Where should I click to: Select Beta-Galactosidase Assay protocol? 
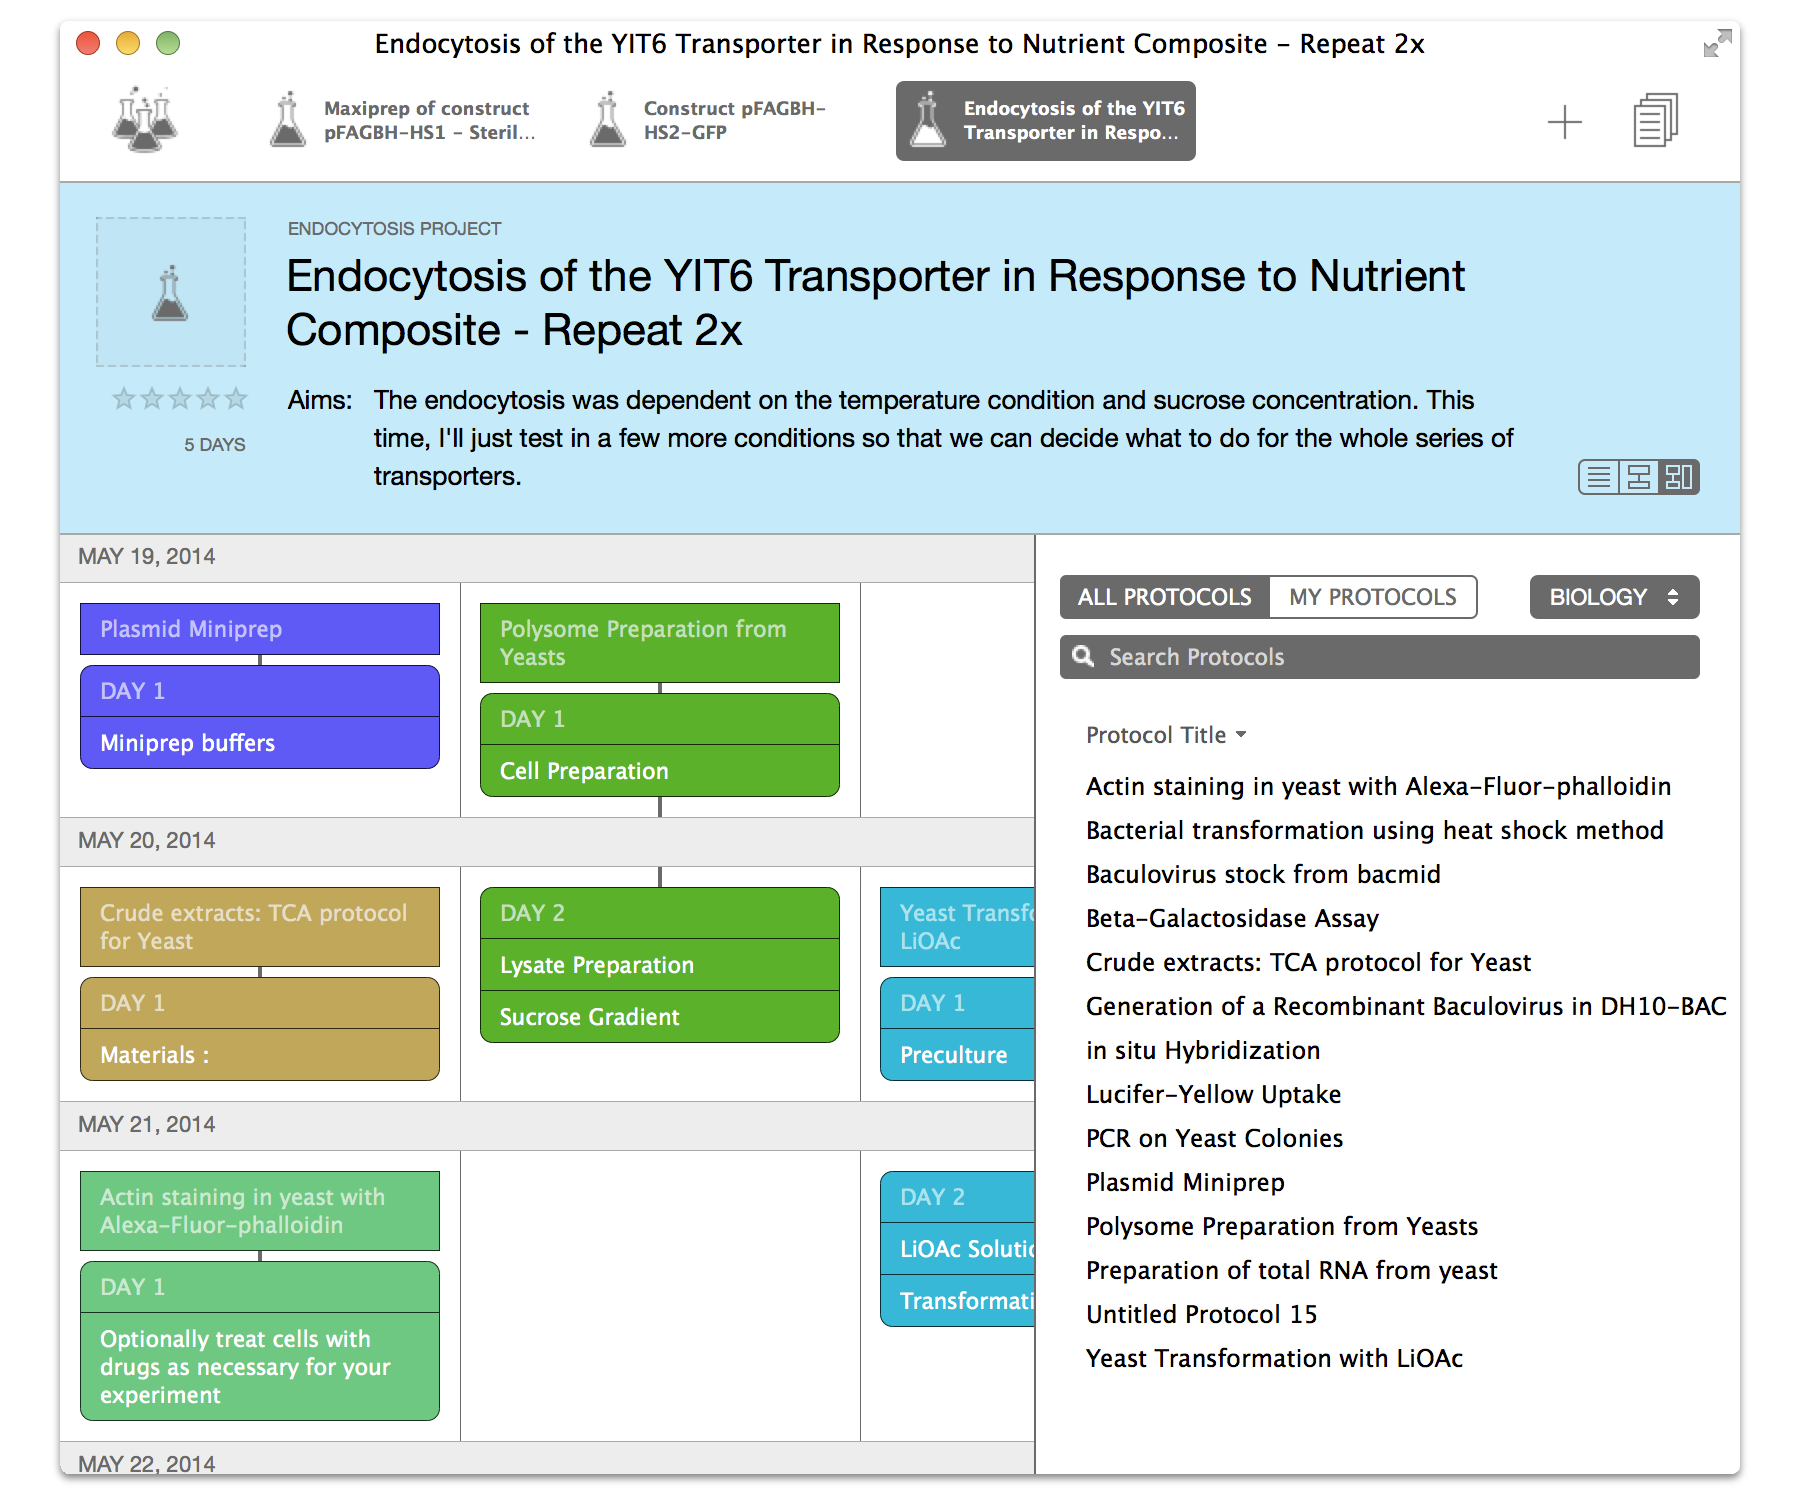pyautogui.click(x=1232, y=918)
